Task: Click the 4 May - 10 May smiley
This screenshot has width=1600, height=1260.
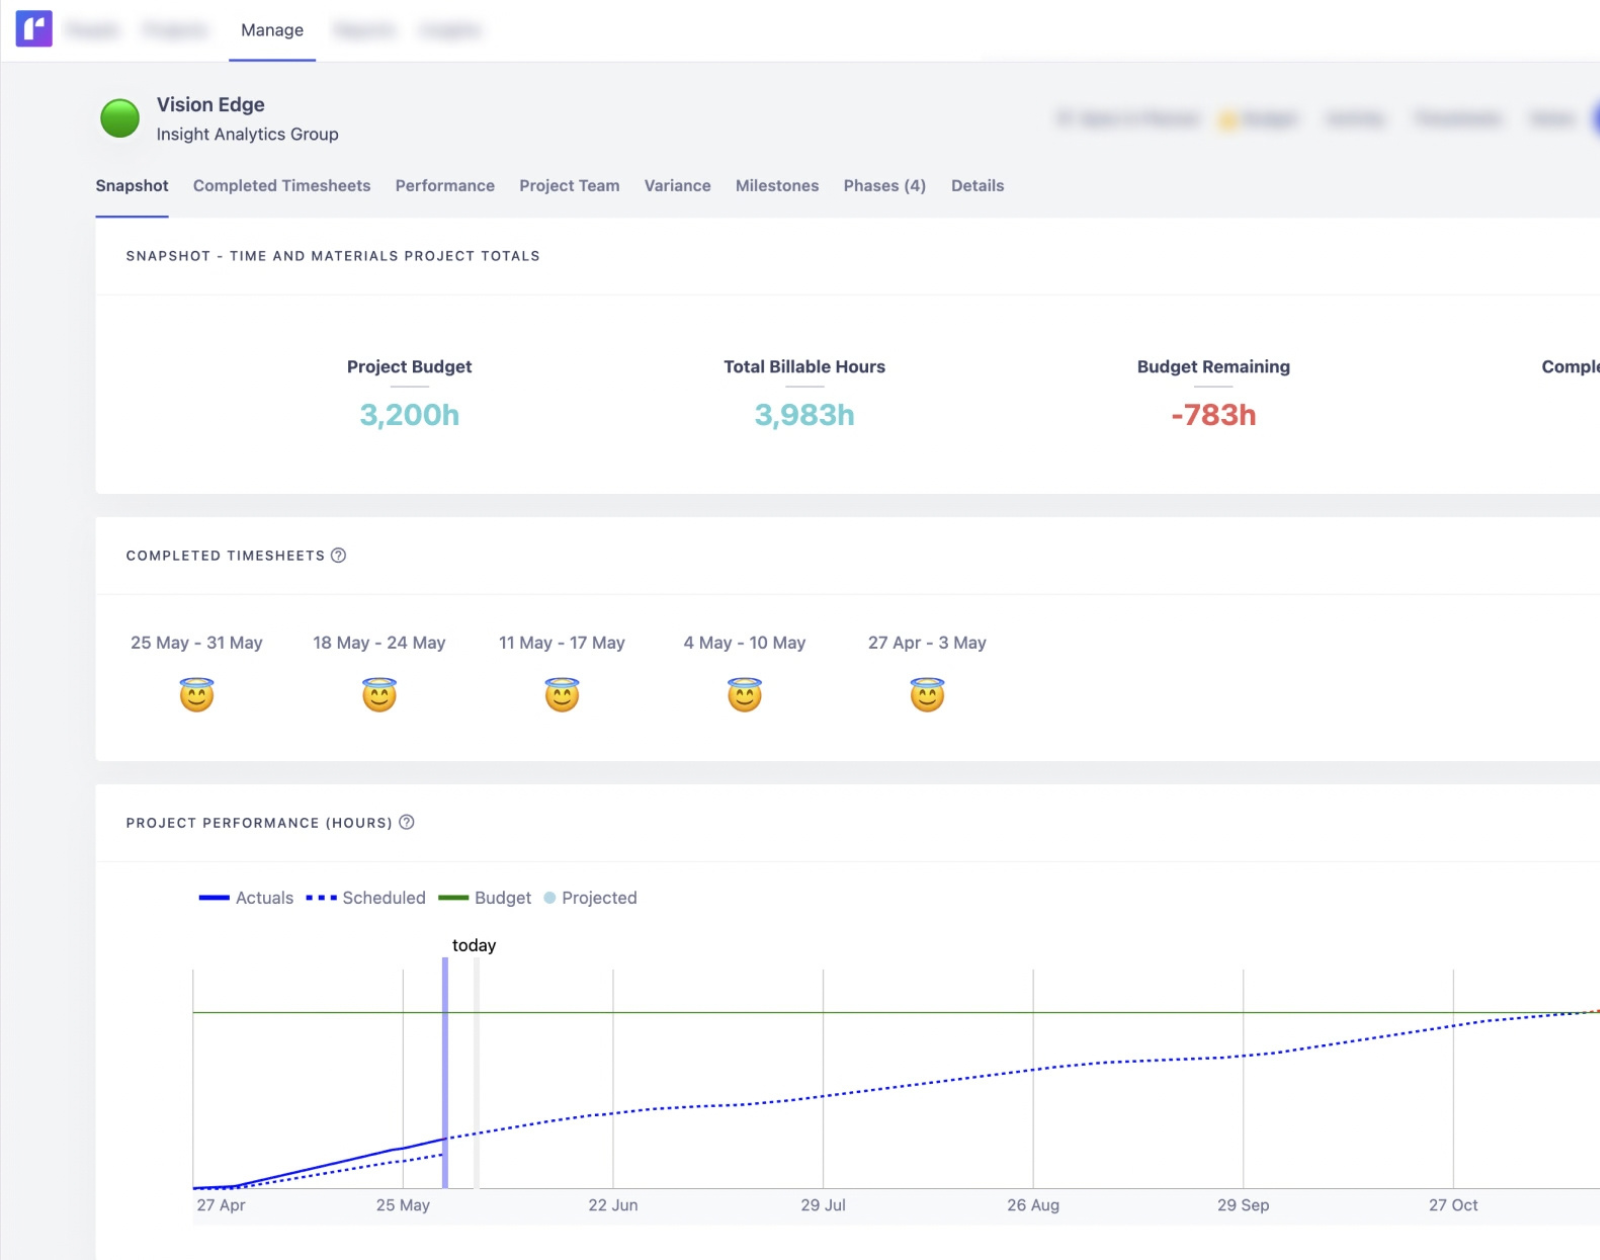Action: [x=745, y=694]
